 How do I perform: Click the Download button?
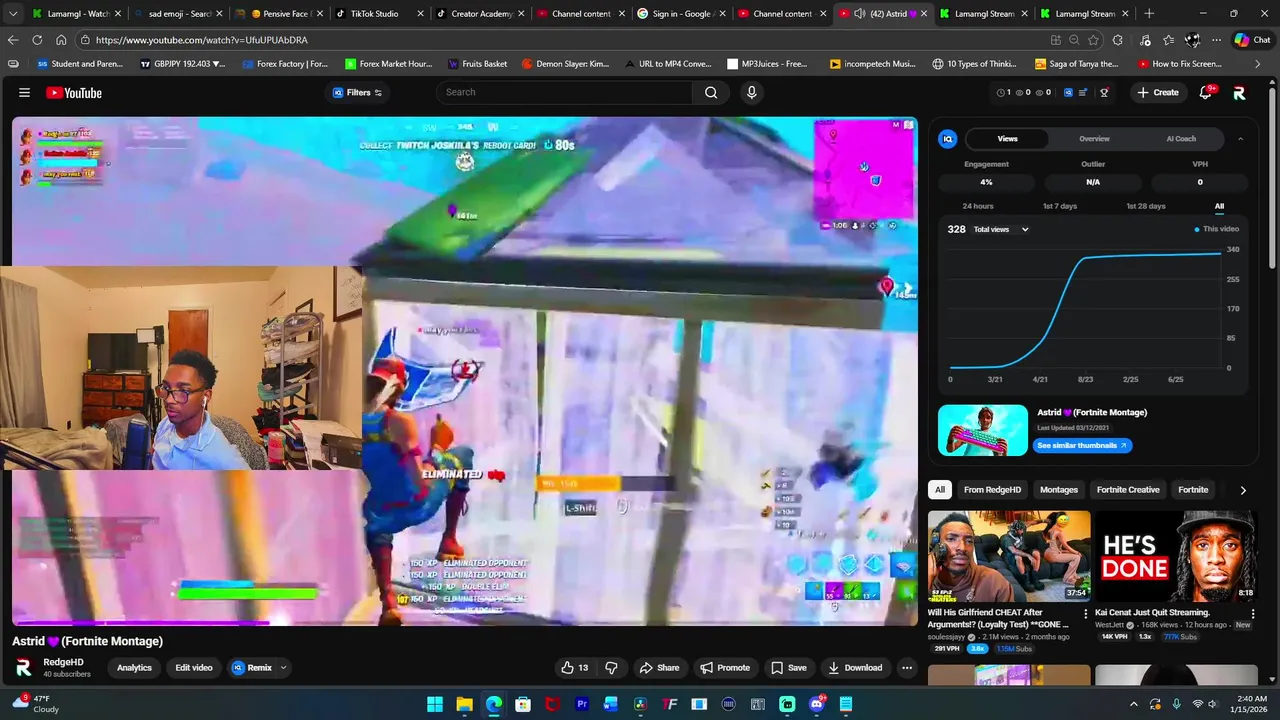(x=855, y=667)
